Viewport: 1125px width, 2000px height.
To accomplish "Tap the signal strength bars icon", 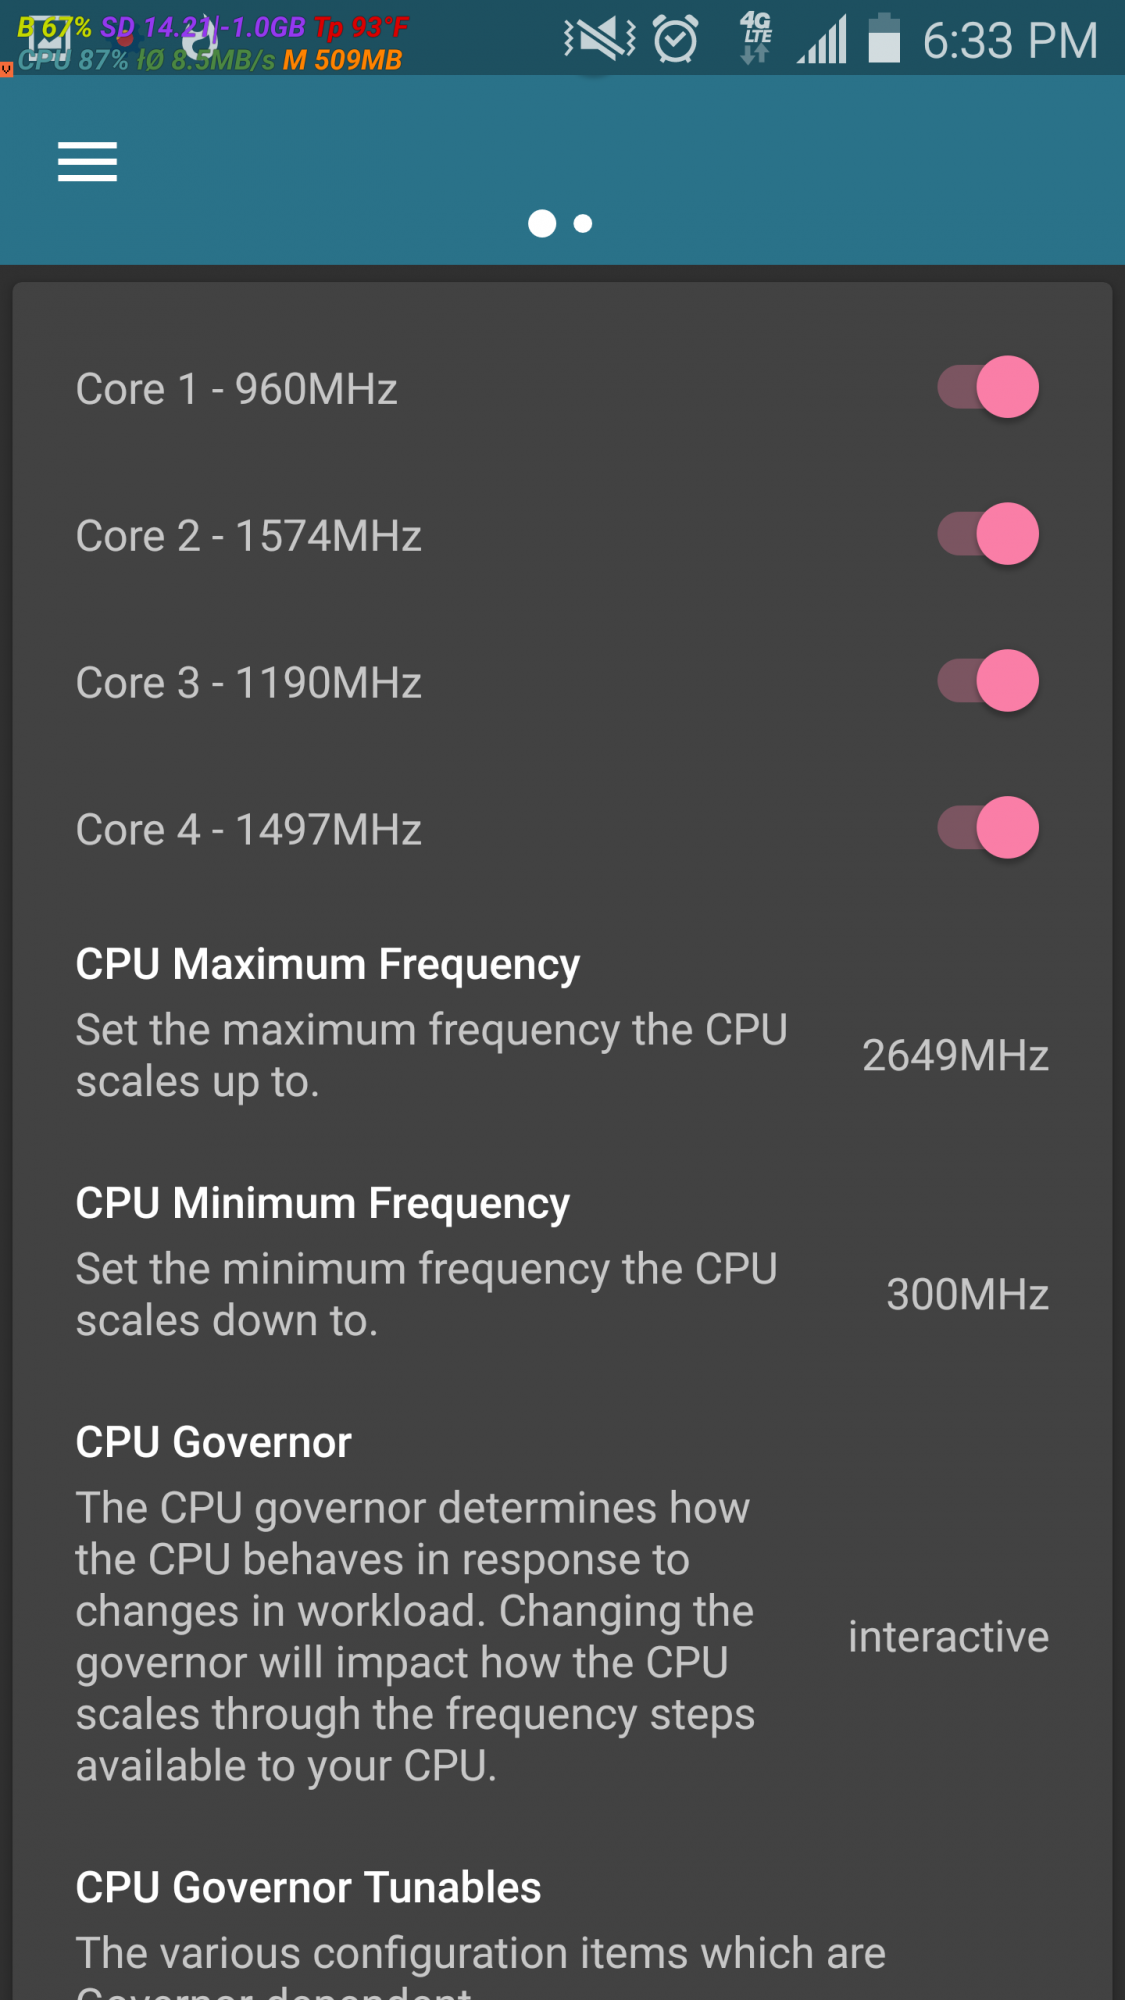I will tap(822, 41).
